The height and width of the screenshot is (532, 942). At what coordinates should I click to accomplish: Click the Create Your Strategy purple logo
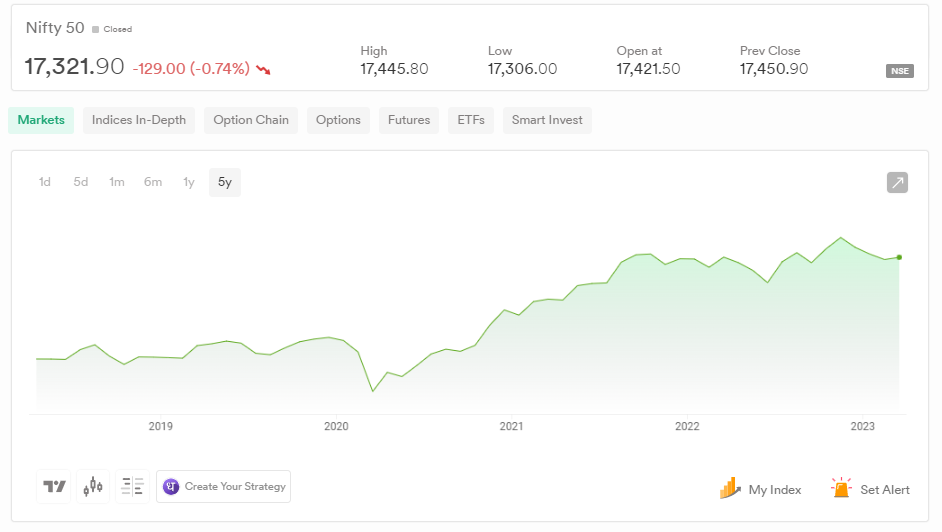(x=171, y=486)
